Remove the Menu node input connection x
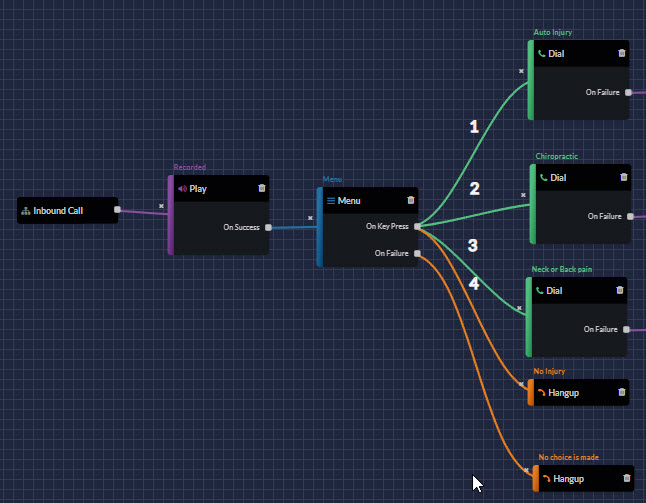 [310, 217]
